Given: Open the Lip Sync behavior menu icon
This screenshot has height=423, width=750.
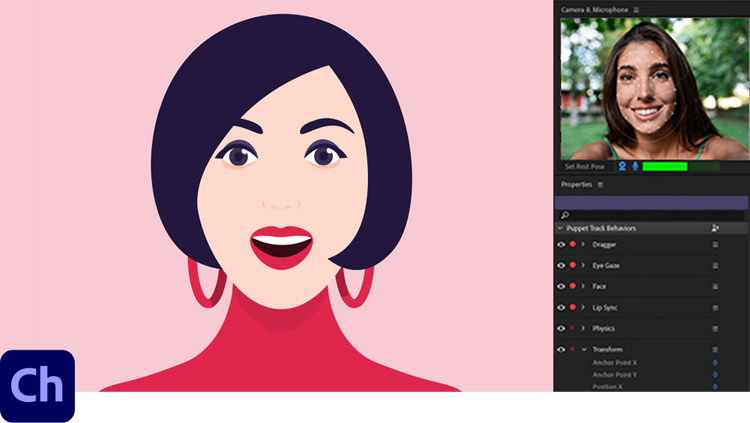Looking at the screenshot, I should 715,308.
